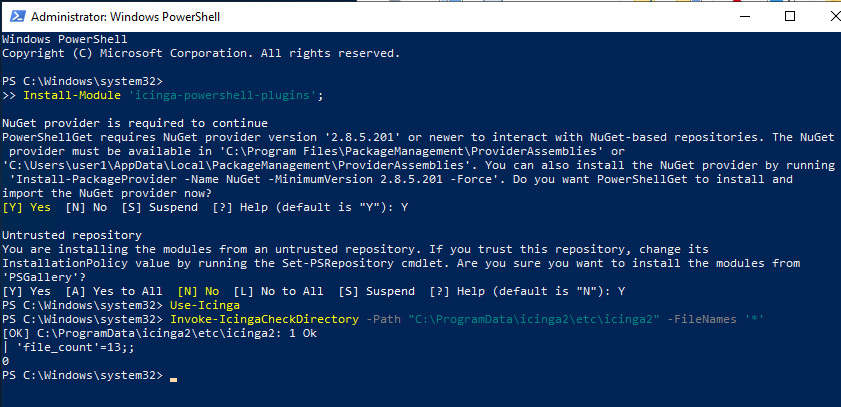This screenshot has width=841, height=407.
Task: Click the 'file_count'=13 performance data line
Action: click(68, 347)
